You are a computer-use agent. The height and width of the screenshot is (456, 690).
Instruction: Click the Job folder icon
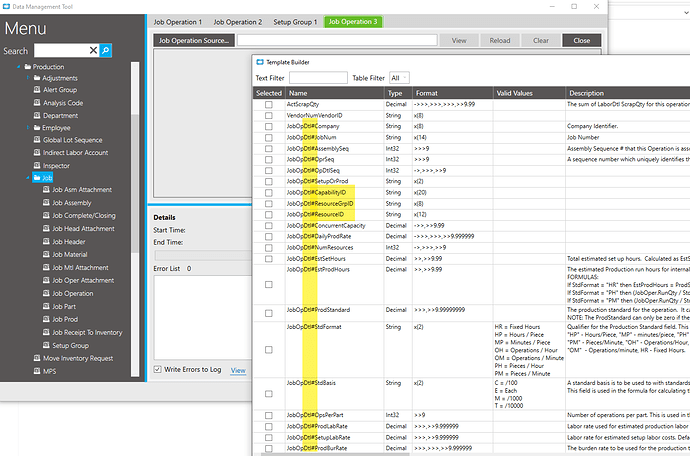tap(37, 177)
